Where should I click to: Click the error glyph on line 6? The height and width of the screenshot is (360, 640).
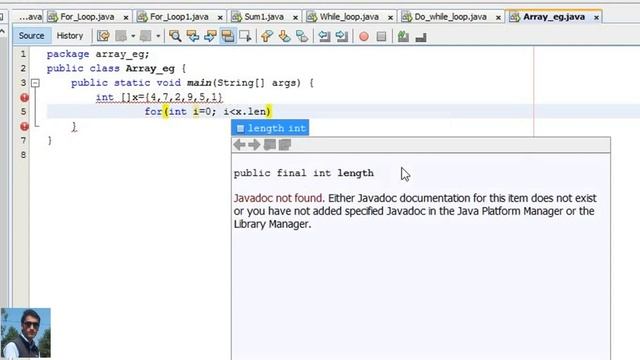tap(24, 127)
